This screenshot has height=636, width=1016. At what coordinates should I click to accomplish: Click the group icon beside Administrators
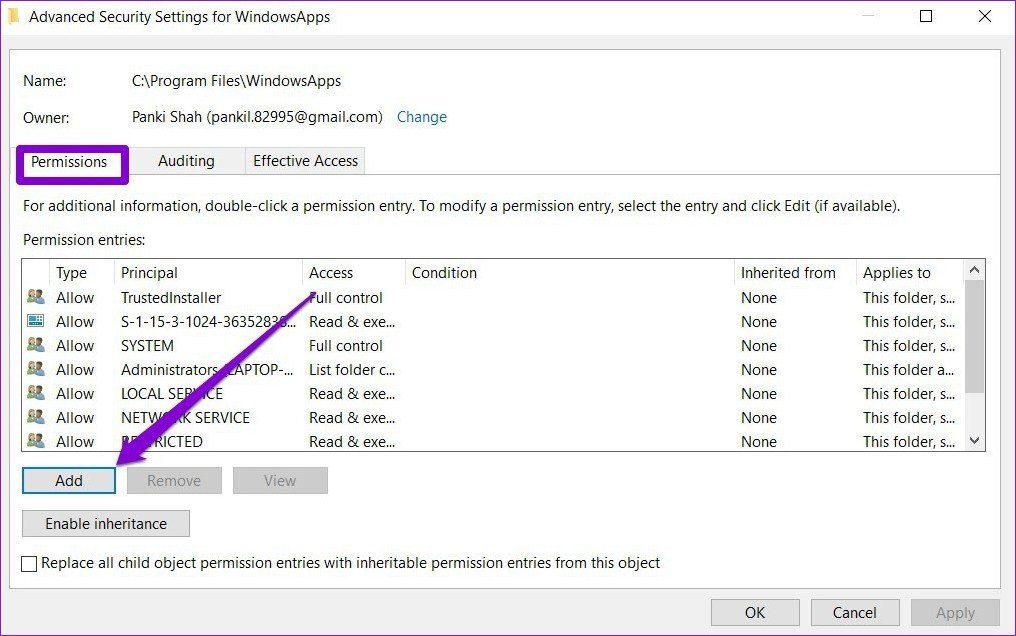[36, 369]
